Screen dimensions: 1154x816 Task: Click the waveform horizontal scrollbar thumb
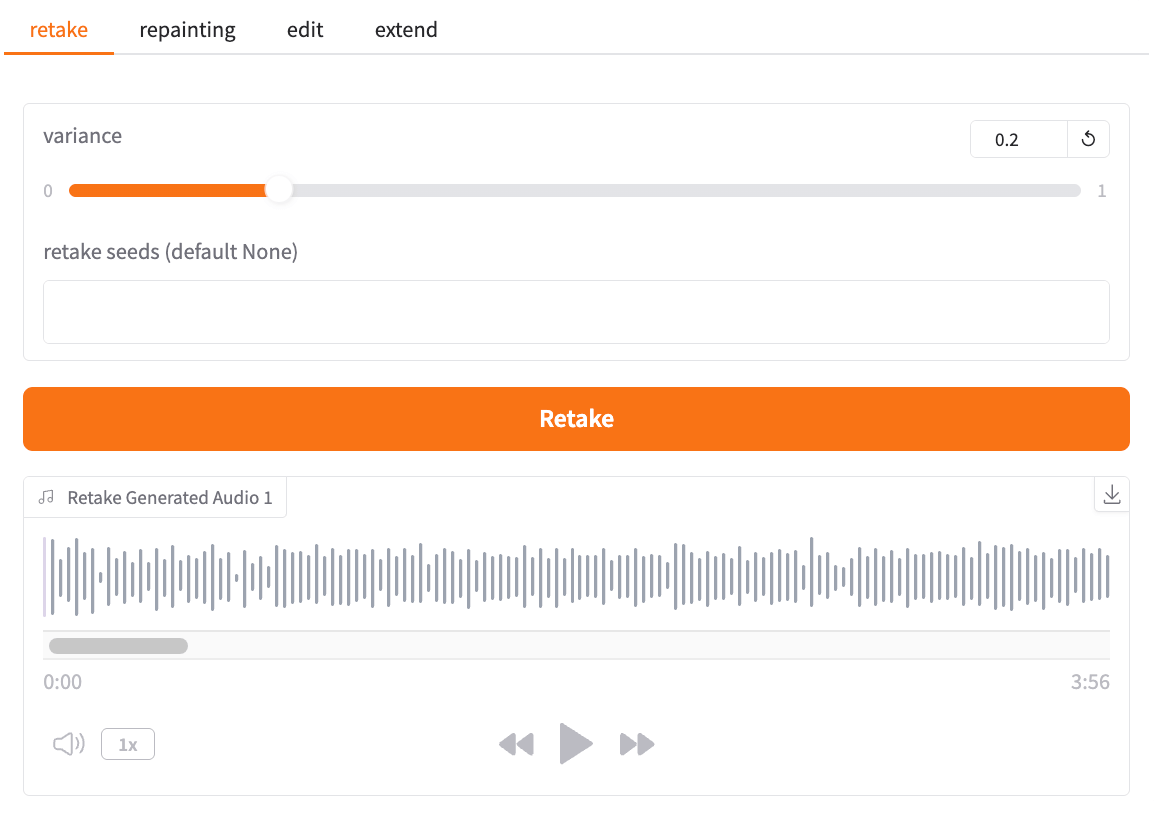[118, 646]
